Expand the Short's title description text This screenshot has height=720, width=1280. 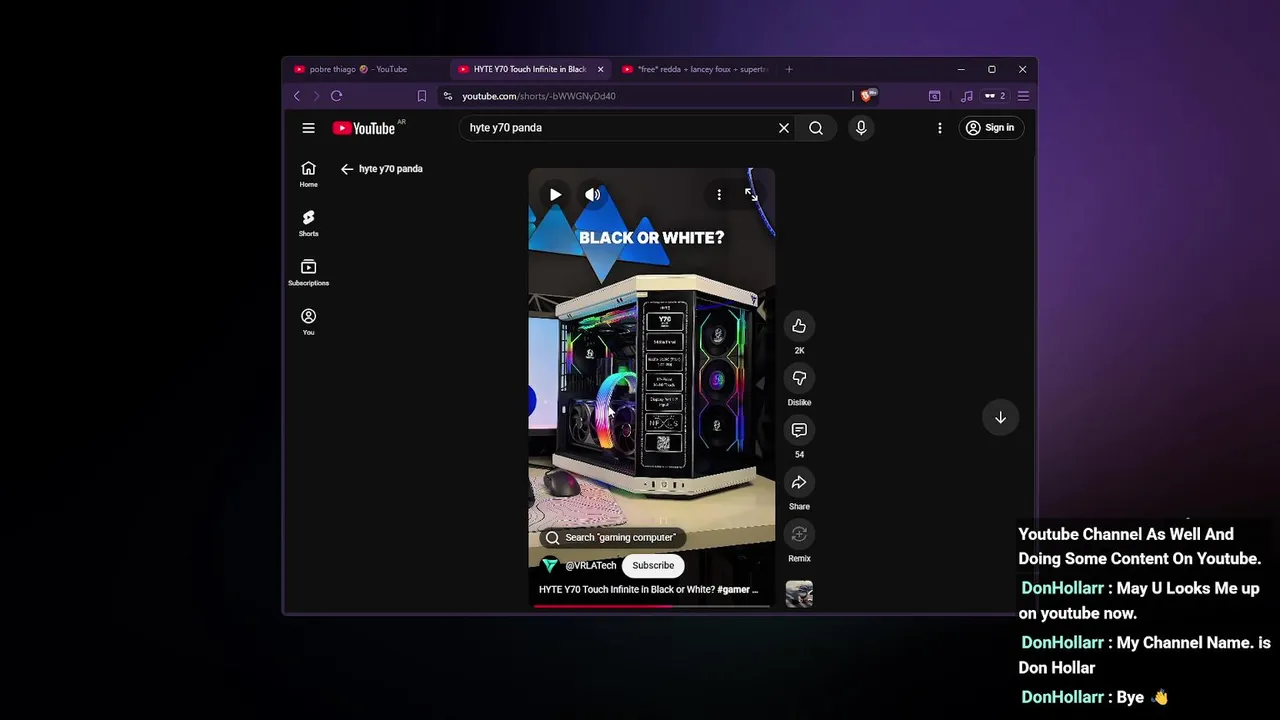tap(648, 590)
